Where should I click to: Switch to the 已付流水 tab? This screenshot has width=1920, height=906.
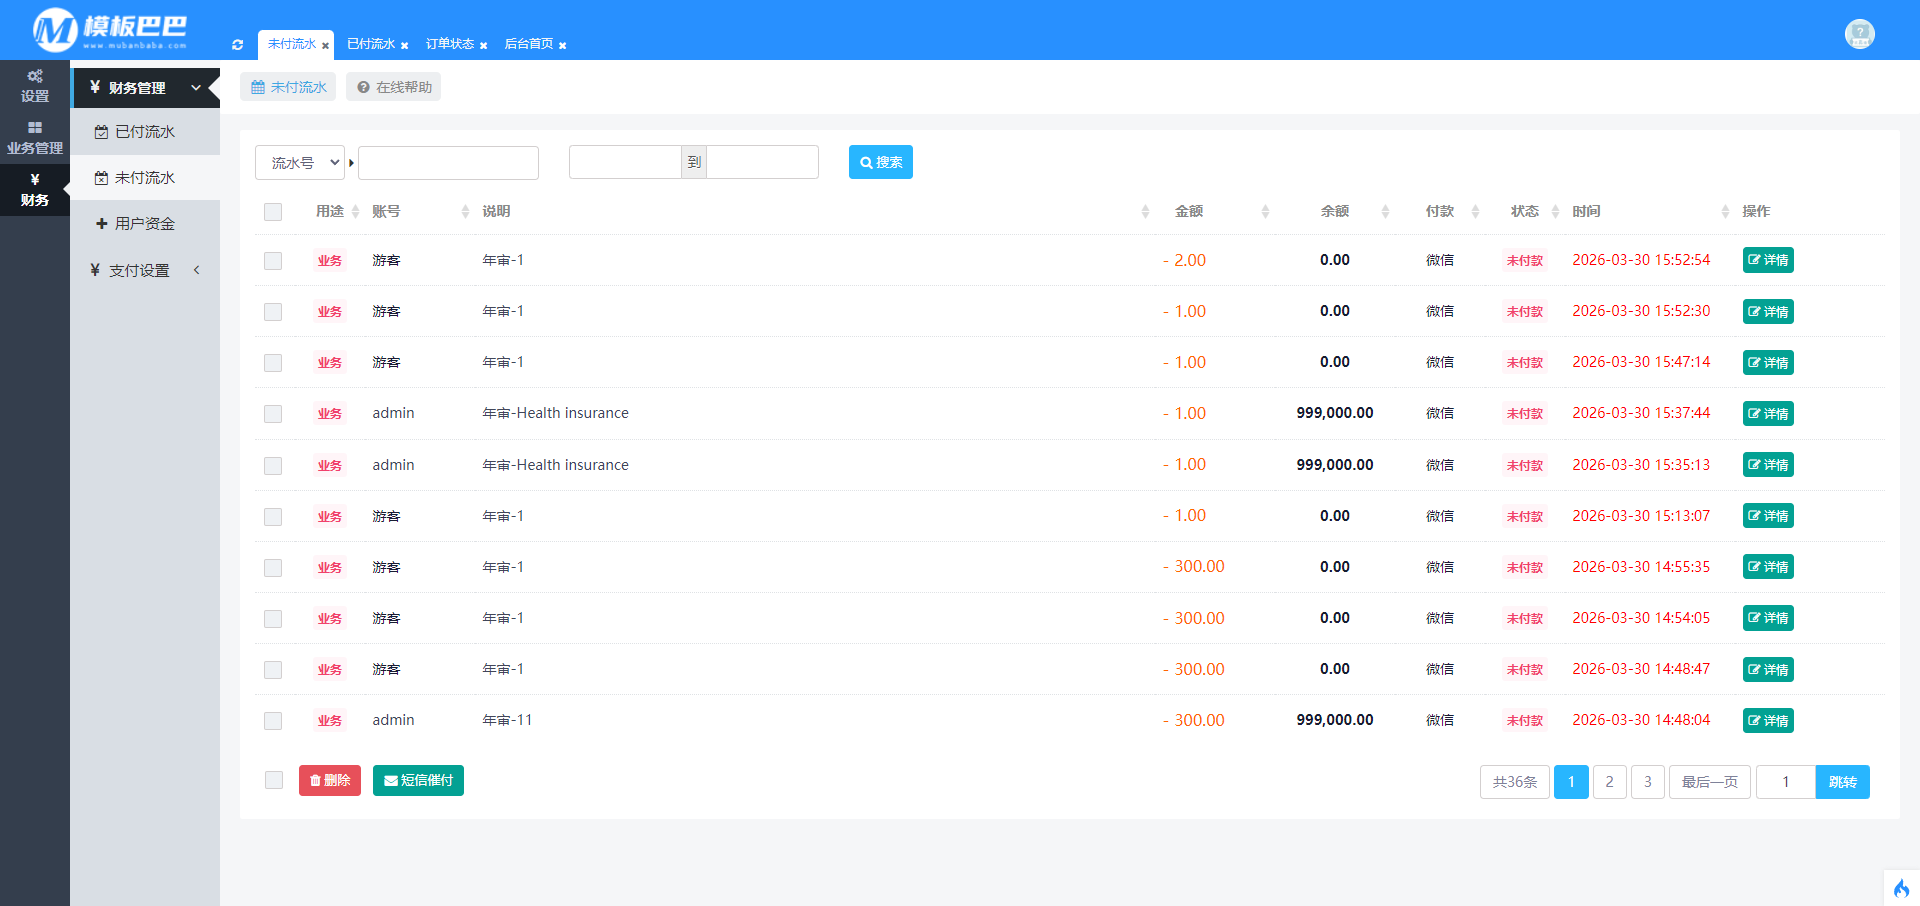pos(371,44)
